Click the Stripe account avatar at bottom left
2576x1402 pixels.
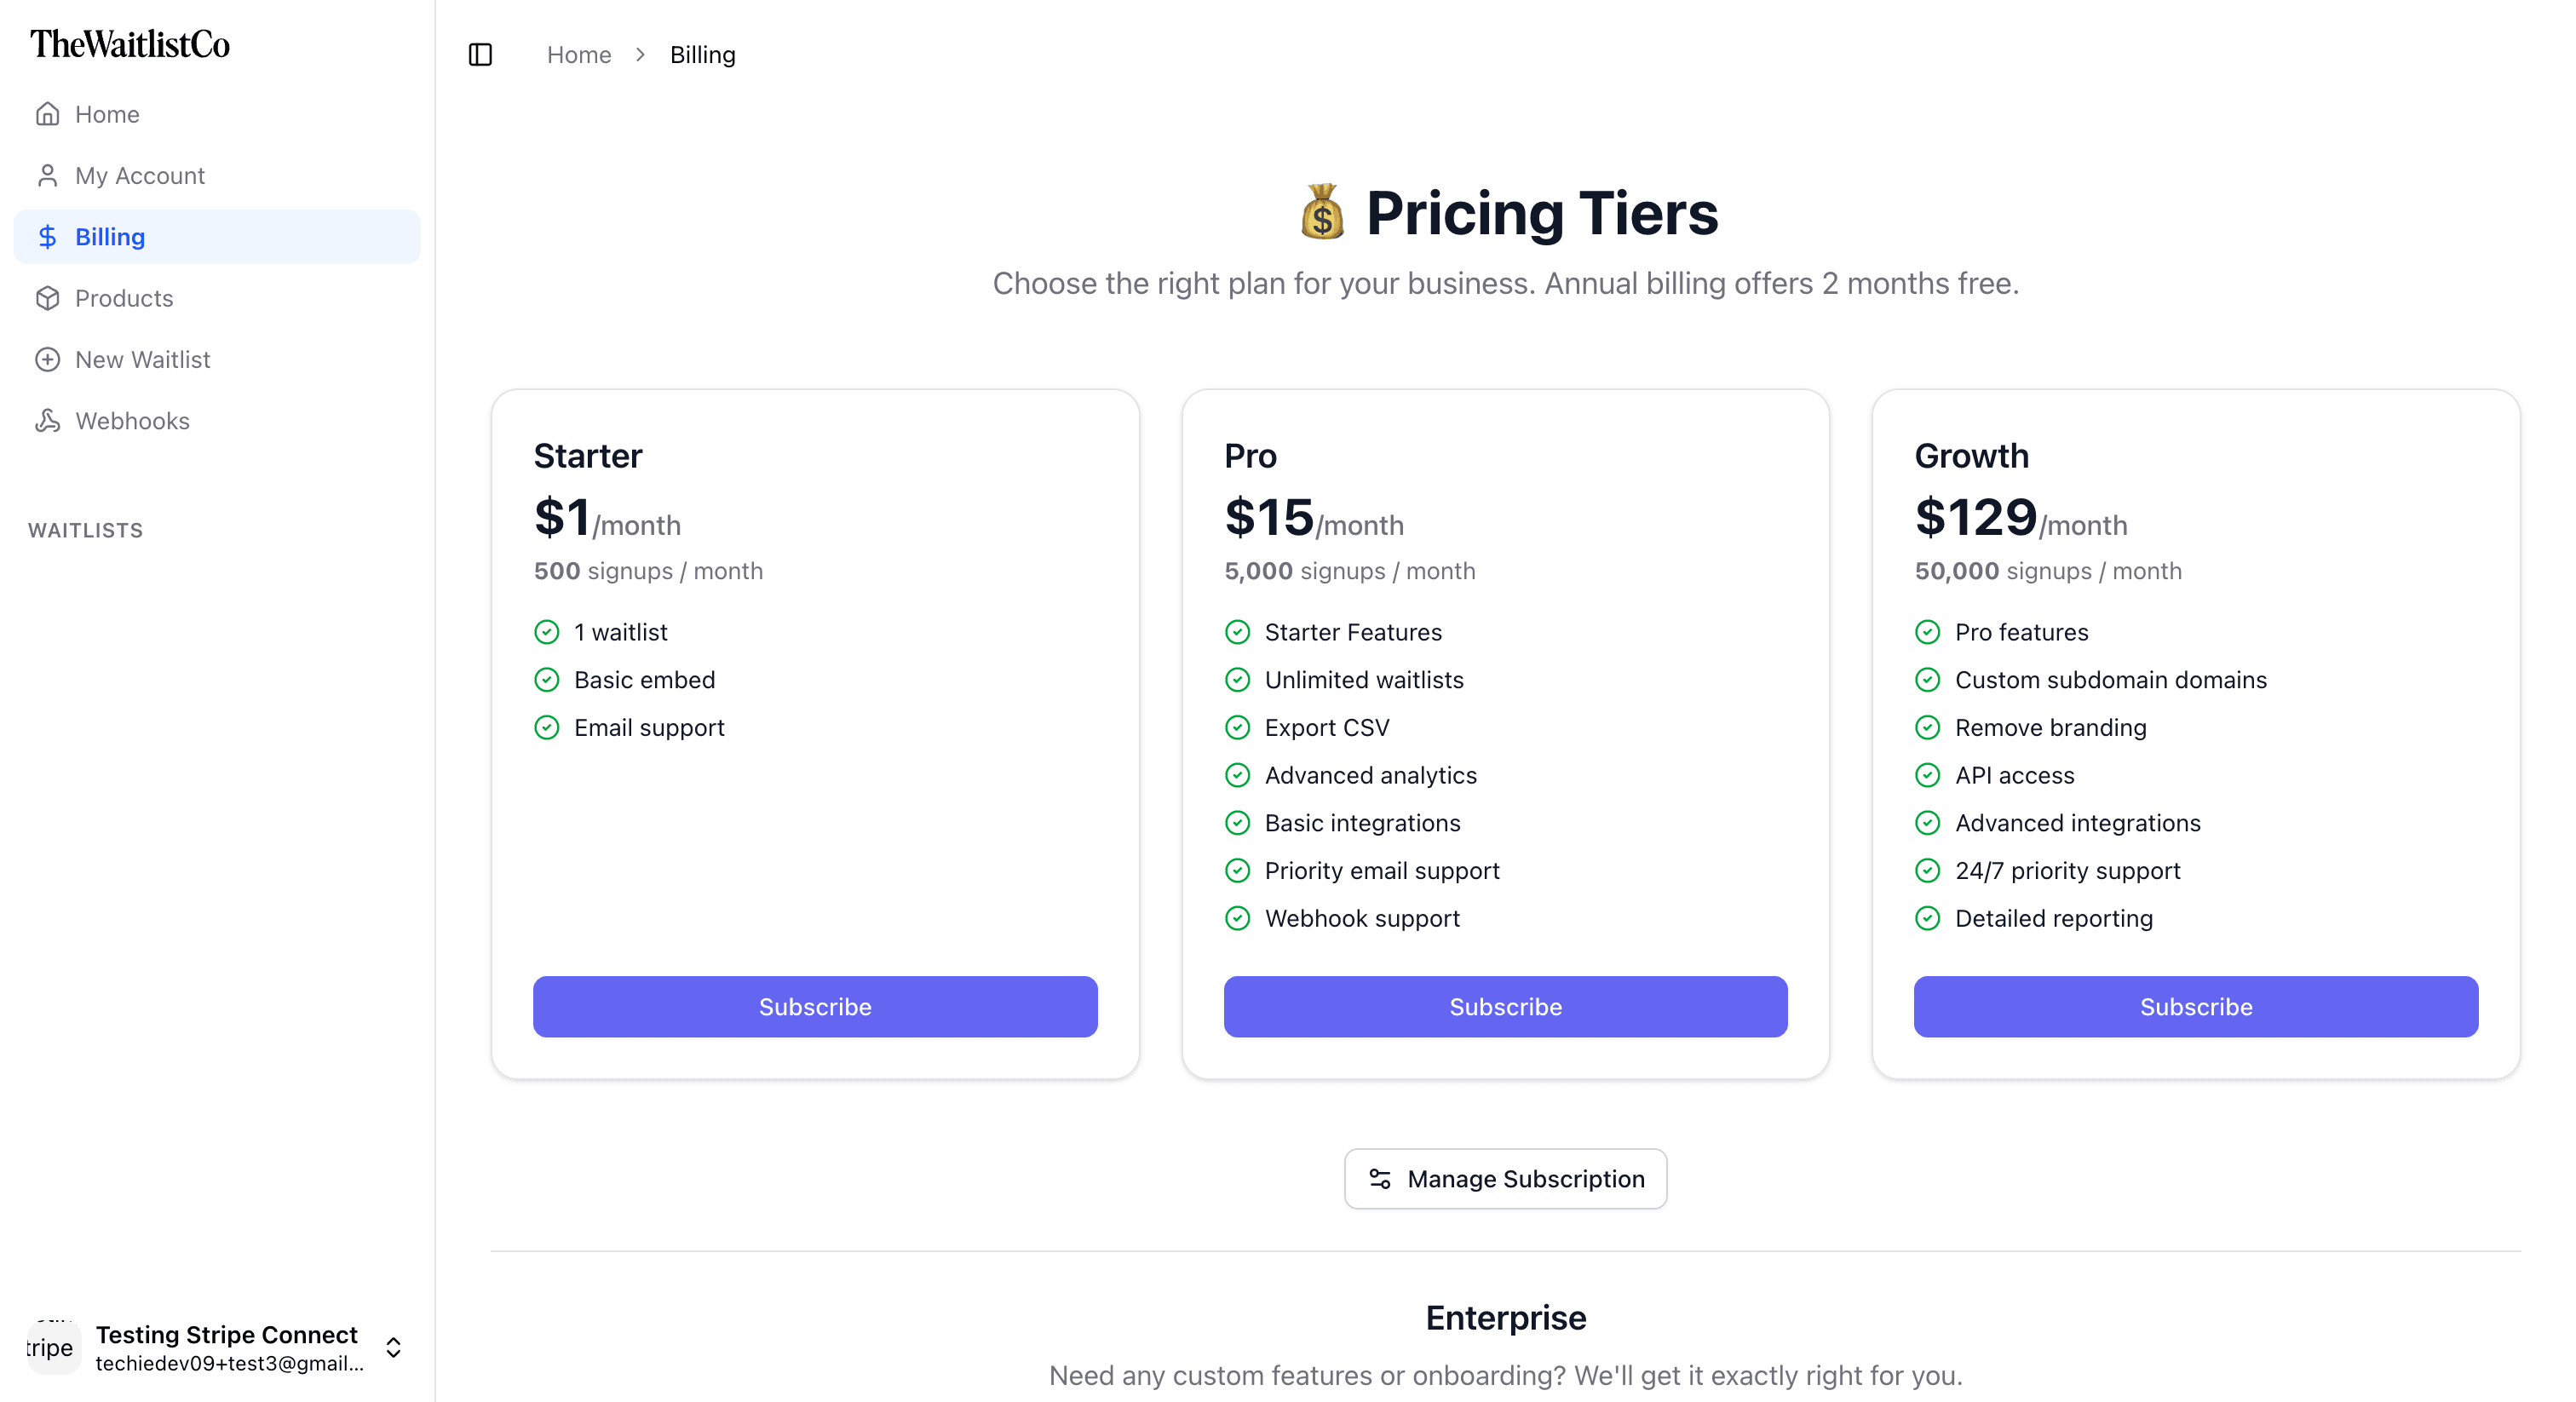(x=52, y=1347)
